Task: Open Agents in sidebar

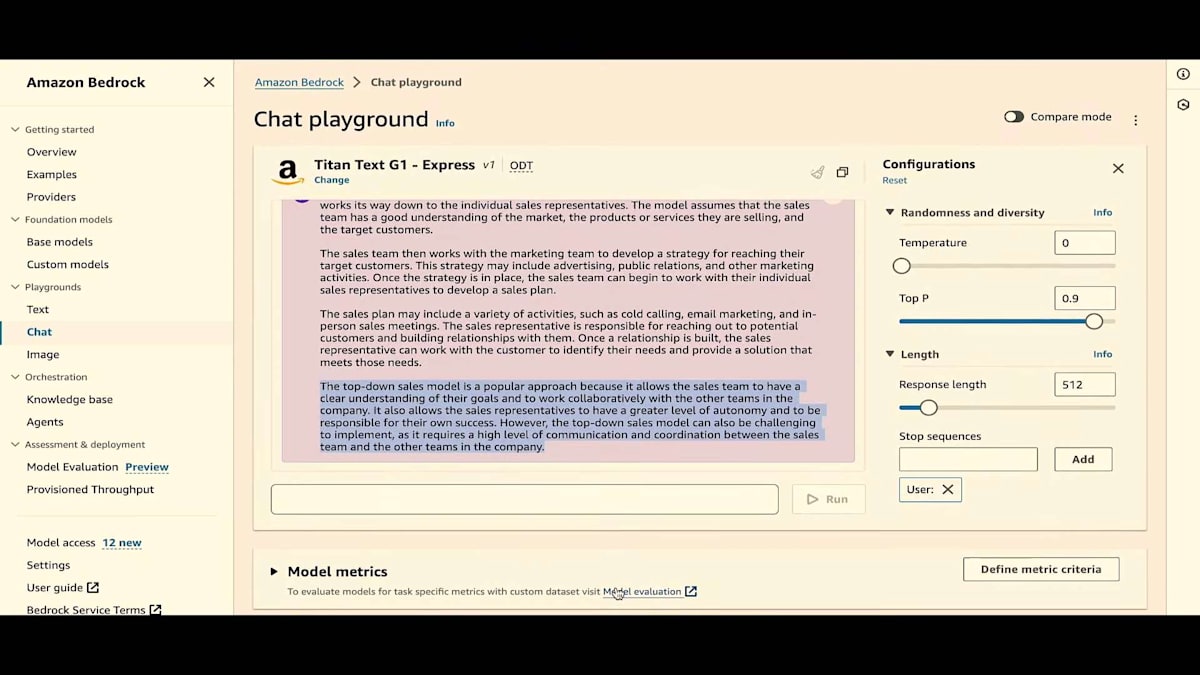Action: [x=45, y=422]
